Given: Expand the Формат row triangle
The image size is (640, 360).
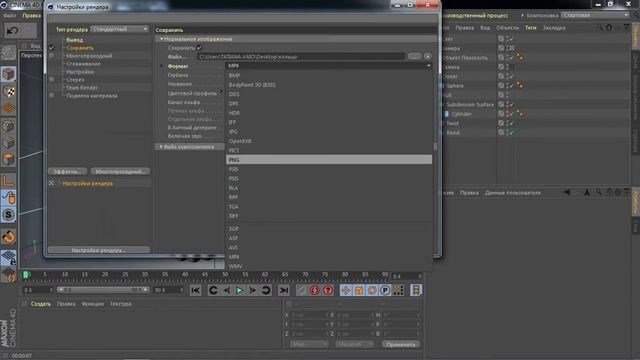Looking at the screenshot, I should (x=162, y=66).
